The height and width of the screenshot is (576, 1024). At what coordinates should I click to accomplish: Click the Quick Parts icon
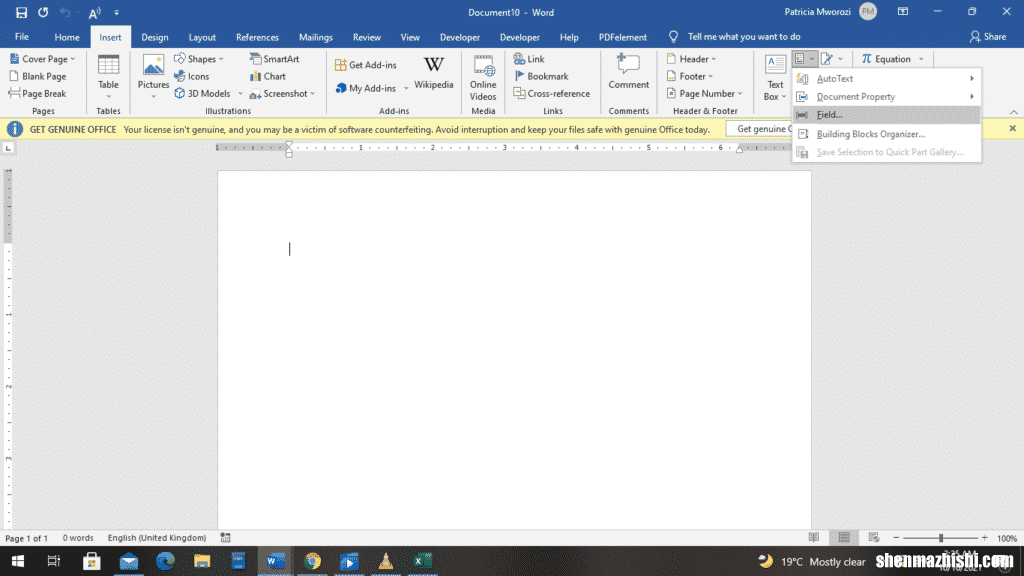pos(800,59)
